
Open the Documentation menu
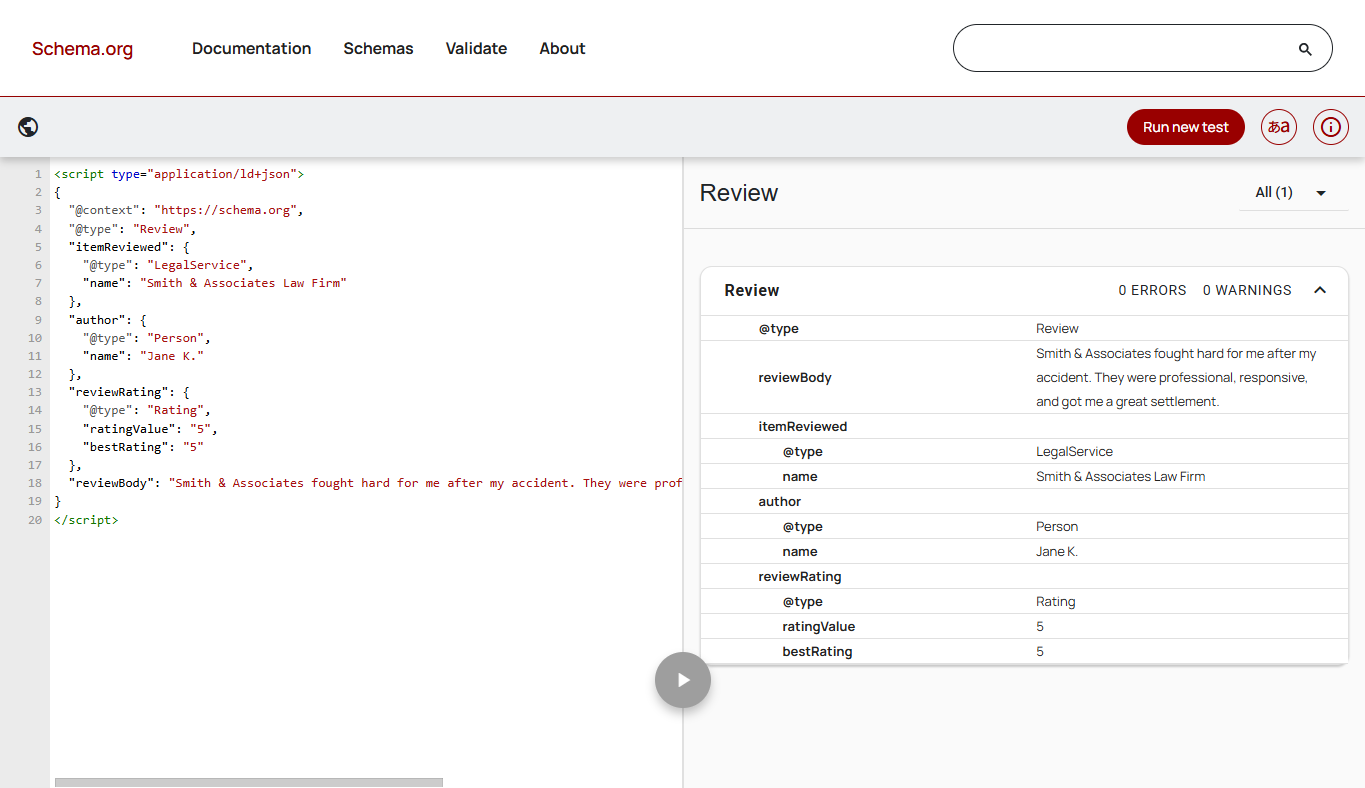(x=251, y=48)
